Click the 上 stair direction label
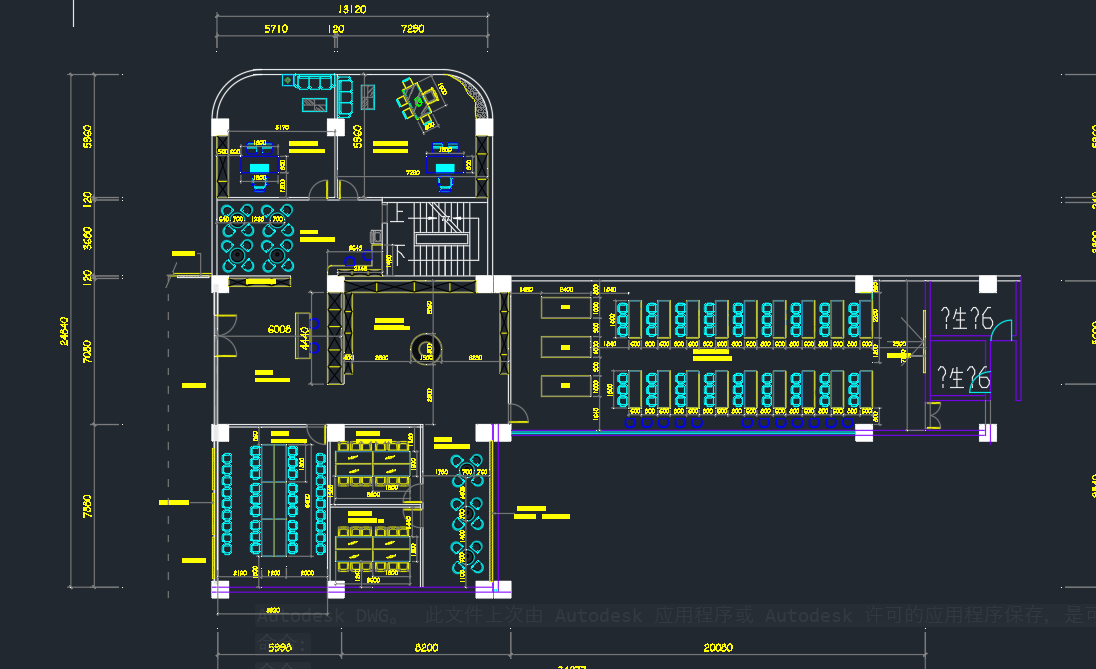 click(396, 212)
